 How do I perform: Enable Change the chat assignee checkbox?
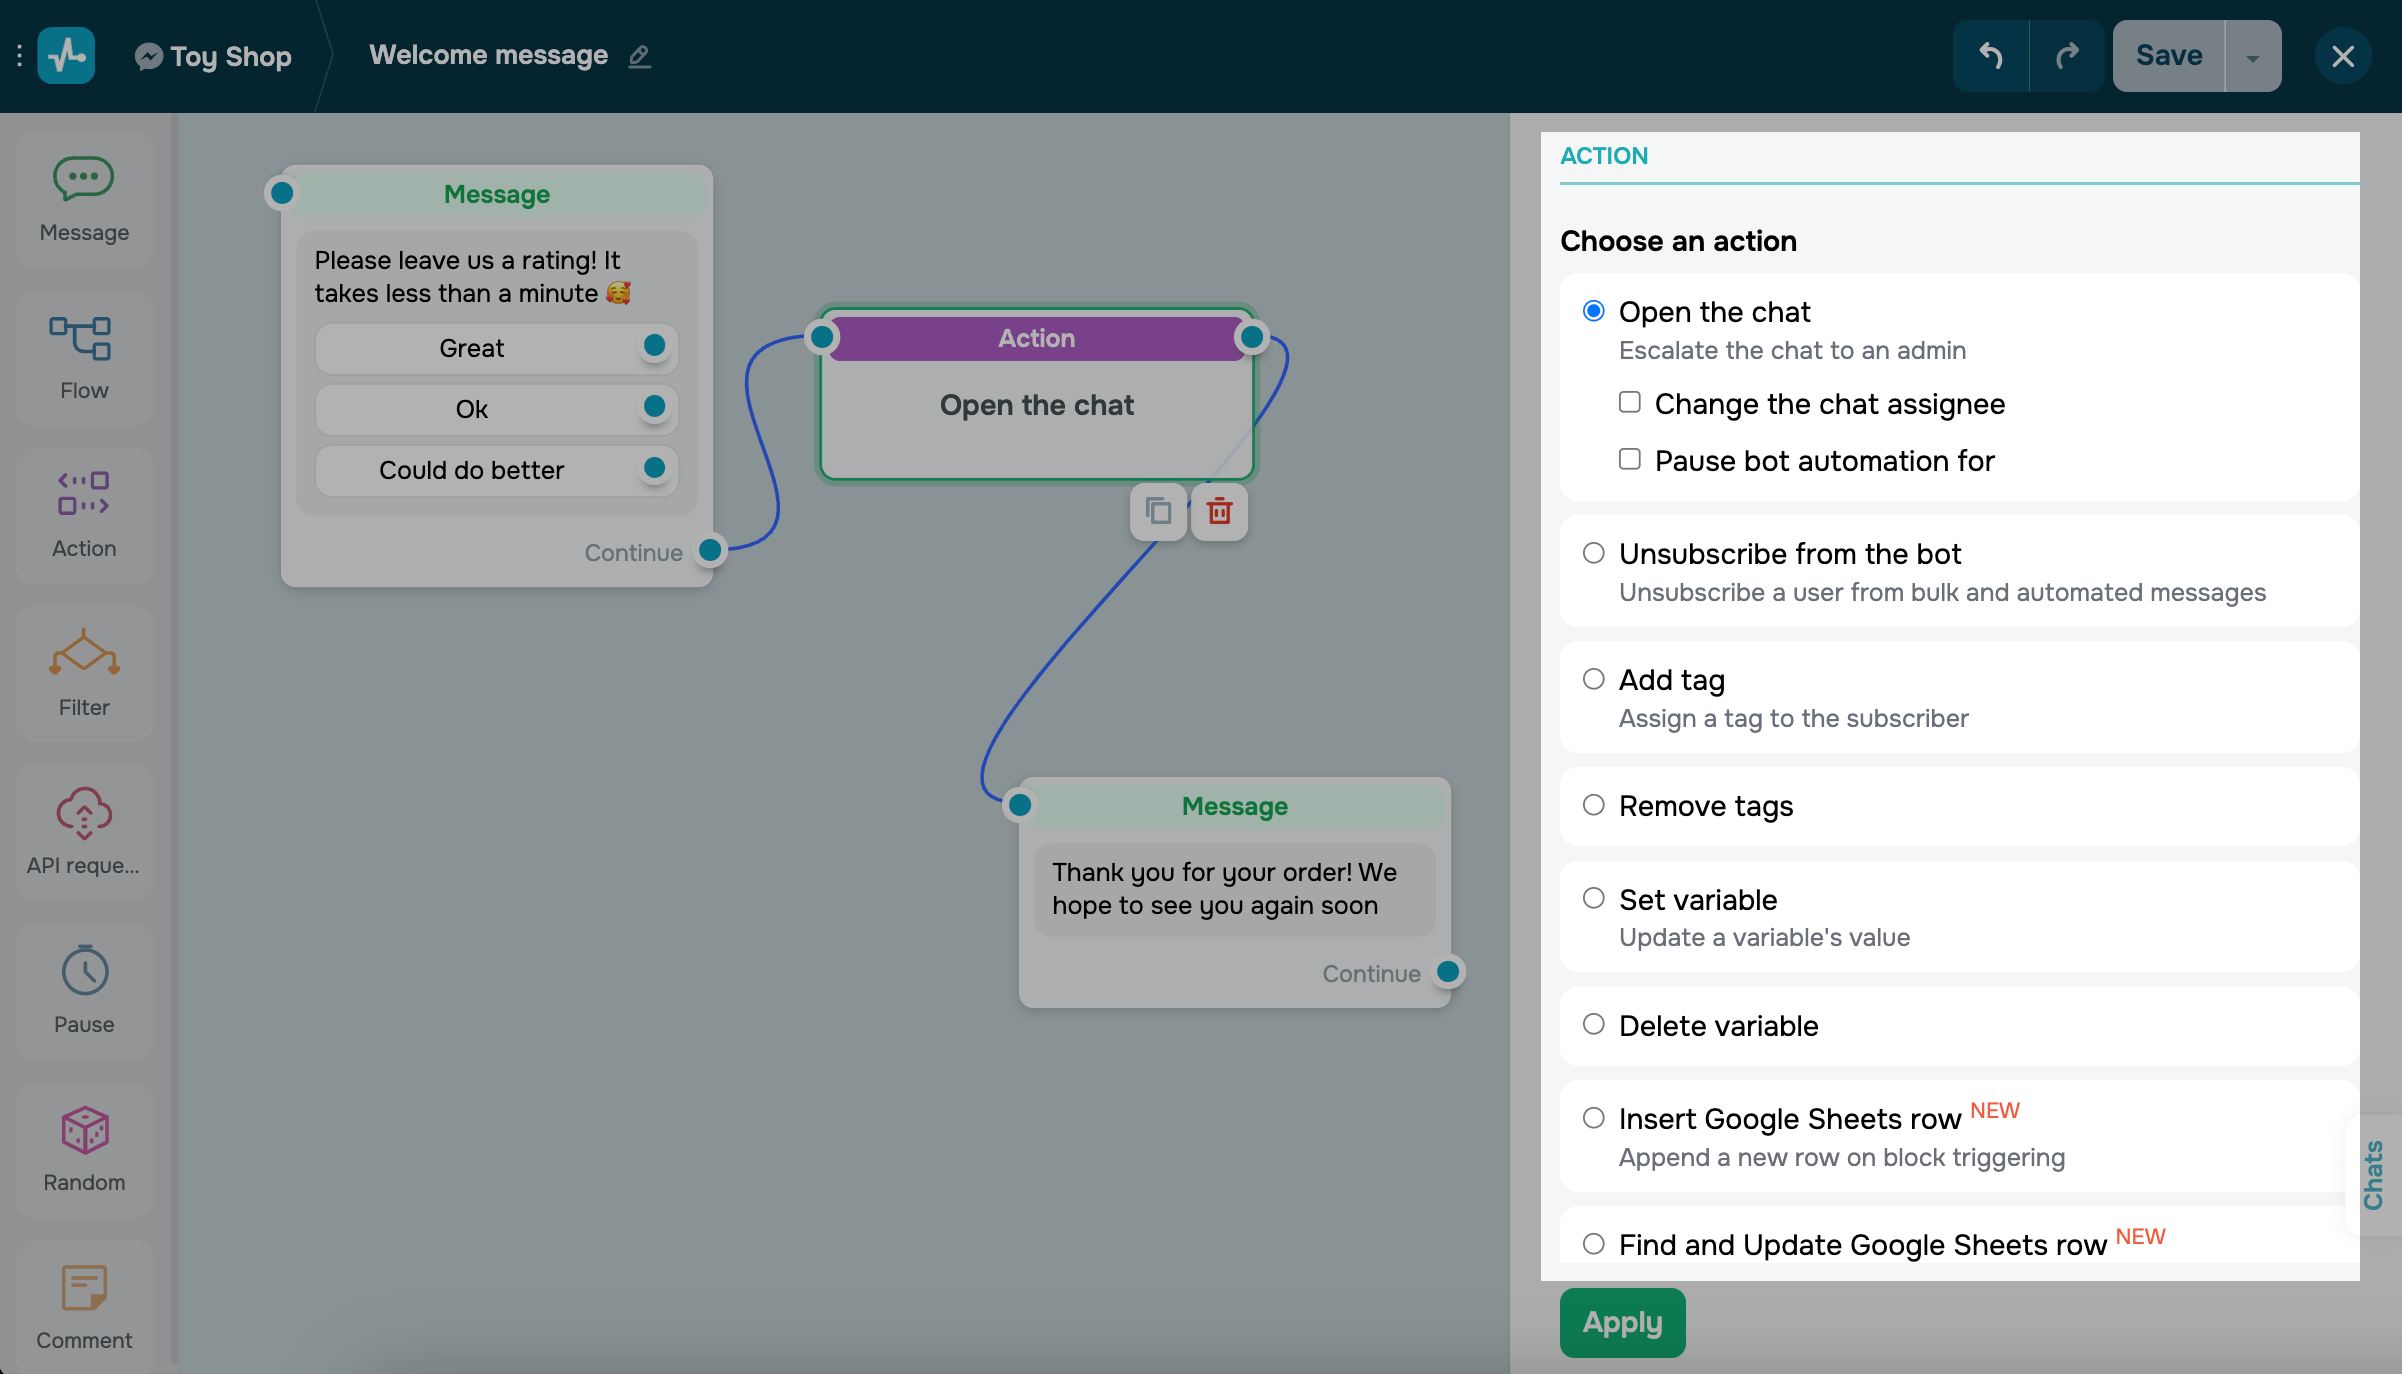tap(1630, 402)
